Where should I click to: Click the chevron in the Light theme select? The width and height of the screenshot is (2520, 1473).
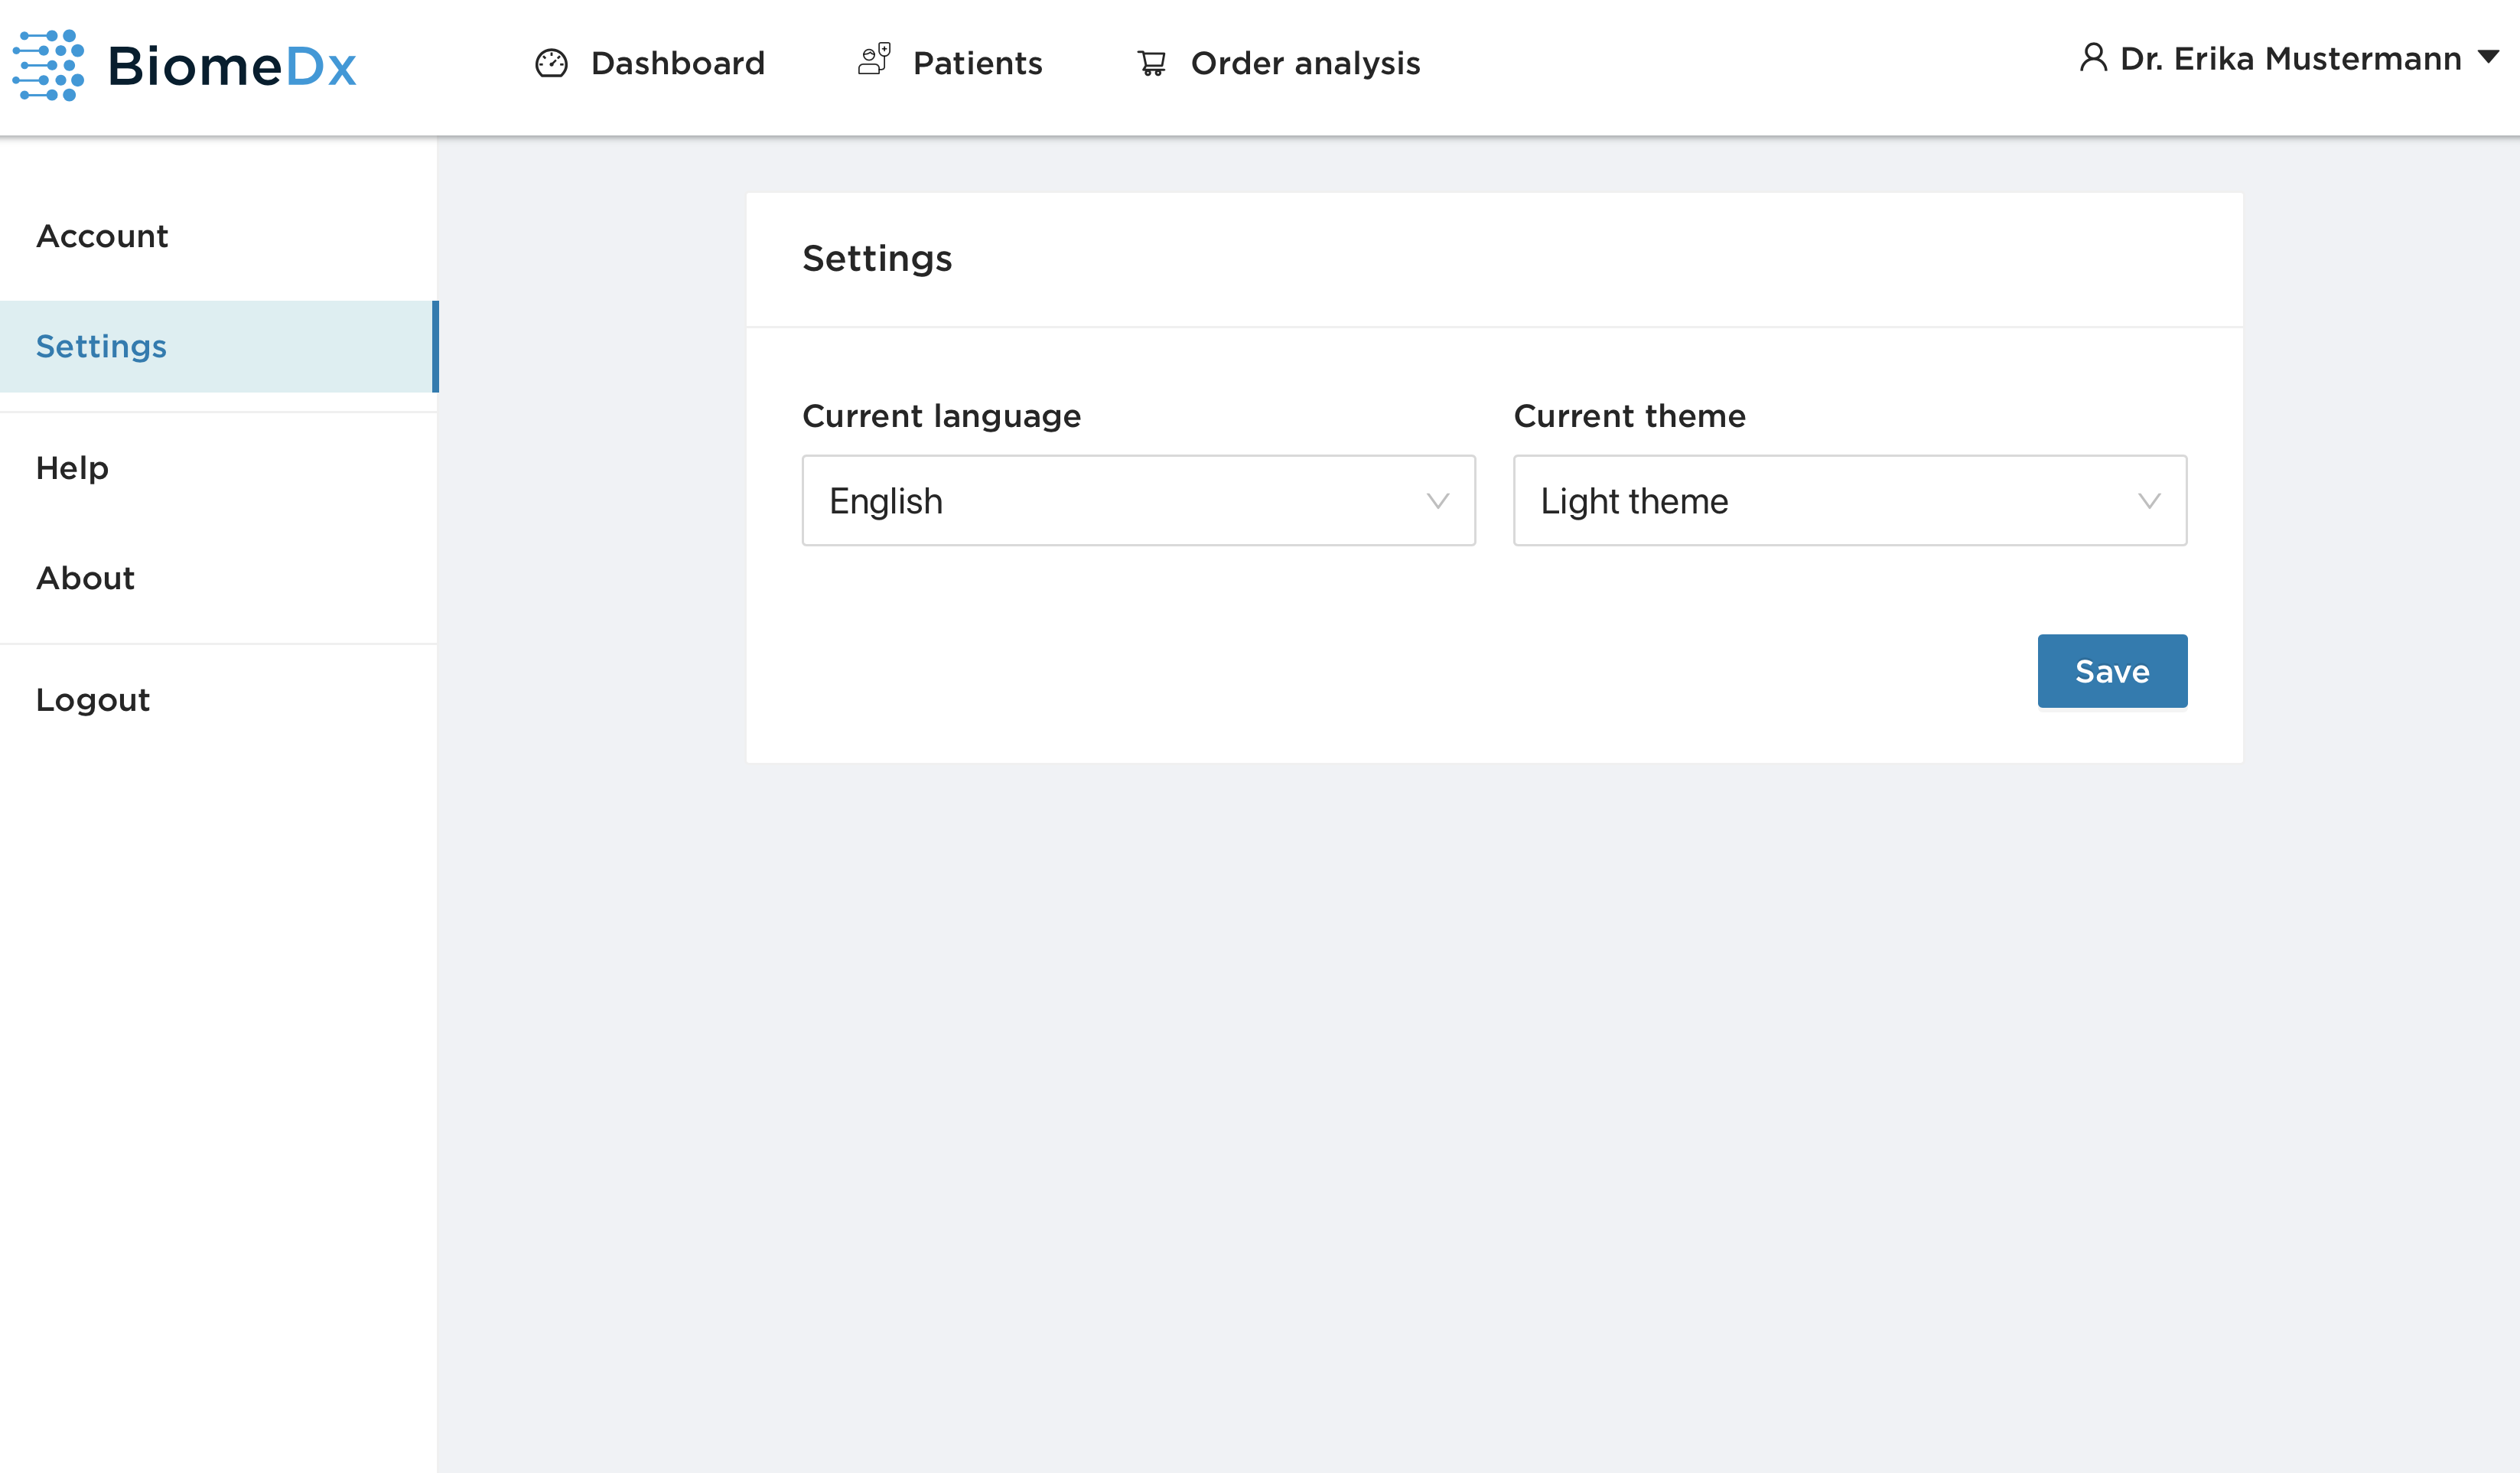coord(2149,501)
